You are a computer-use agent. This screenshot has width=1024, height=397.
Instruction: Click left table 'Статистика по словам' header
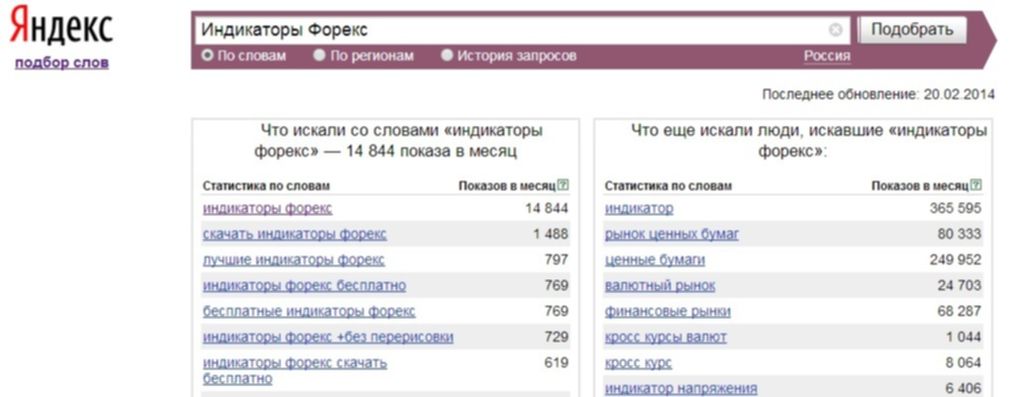tap(266, 186)
